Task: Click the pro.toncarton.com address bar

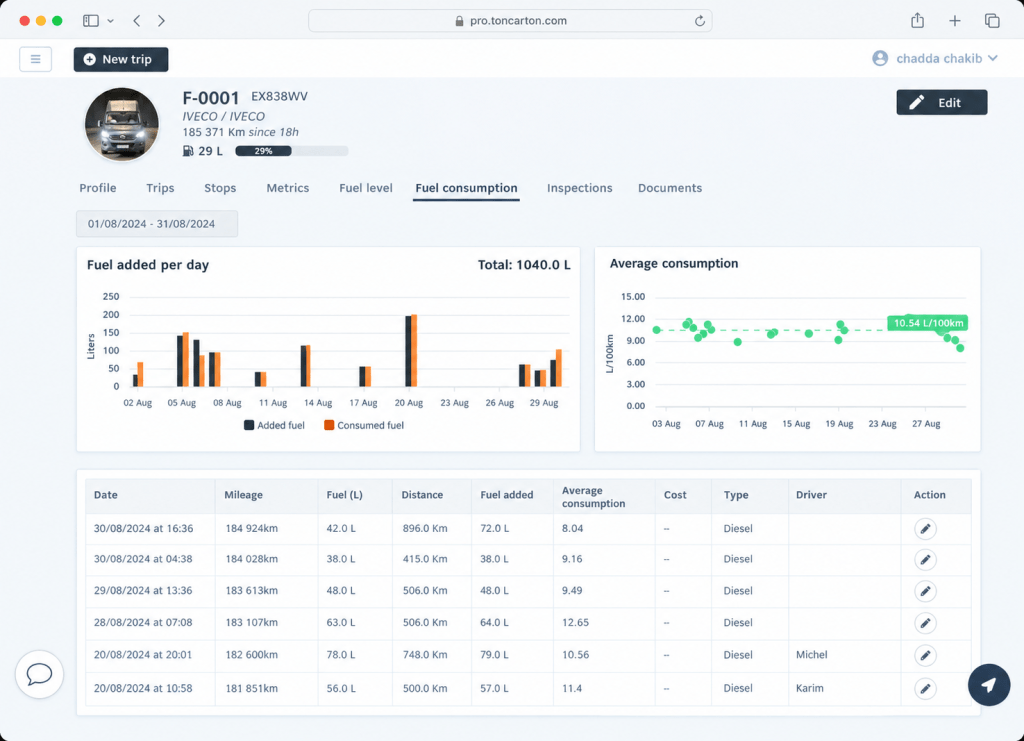Action: click(510, 21)
